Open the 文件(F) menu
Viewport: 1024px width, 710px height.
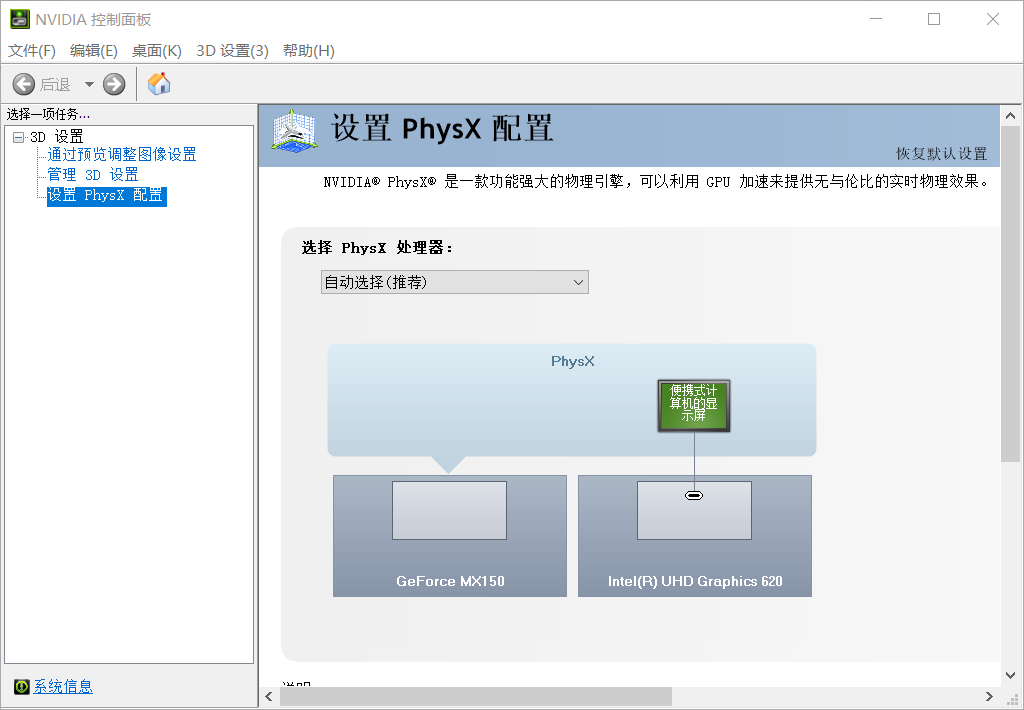point(30,50)
